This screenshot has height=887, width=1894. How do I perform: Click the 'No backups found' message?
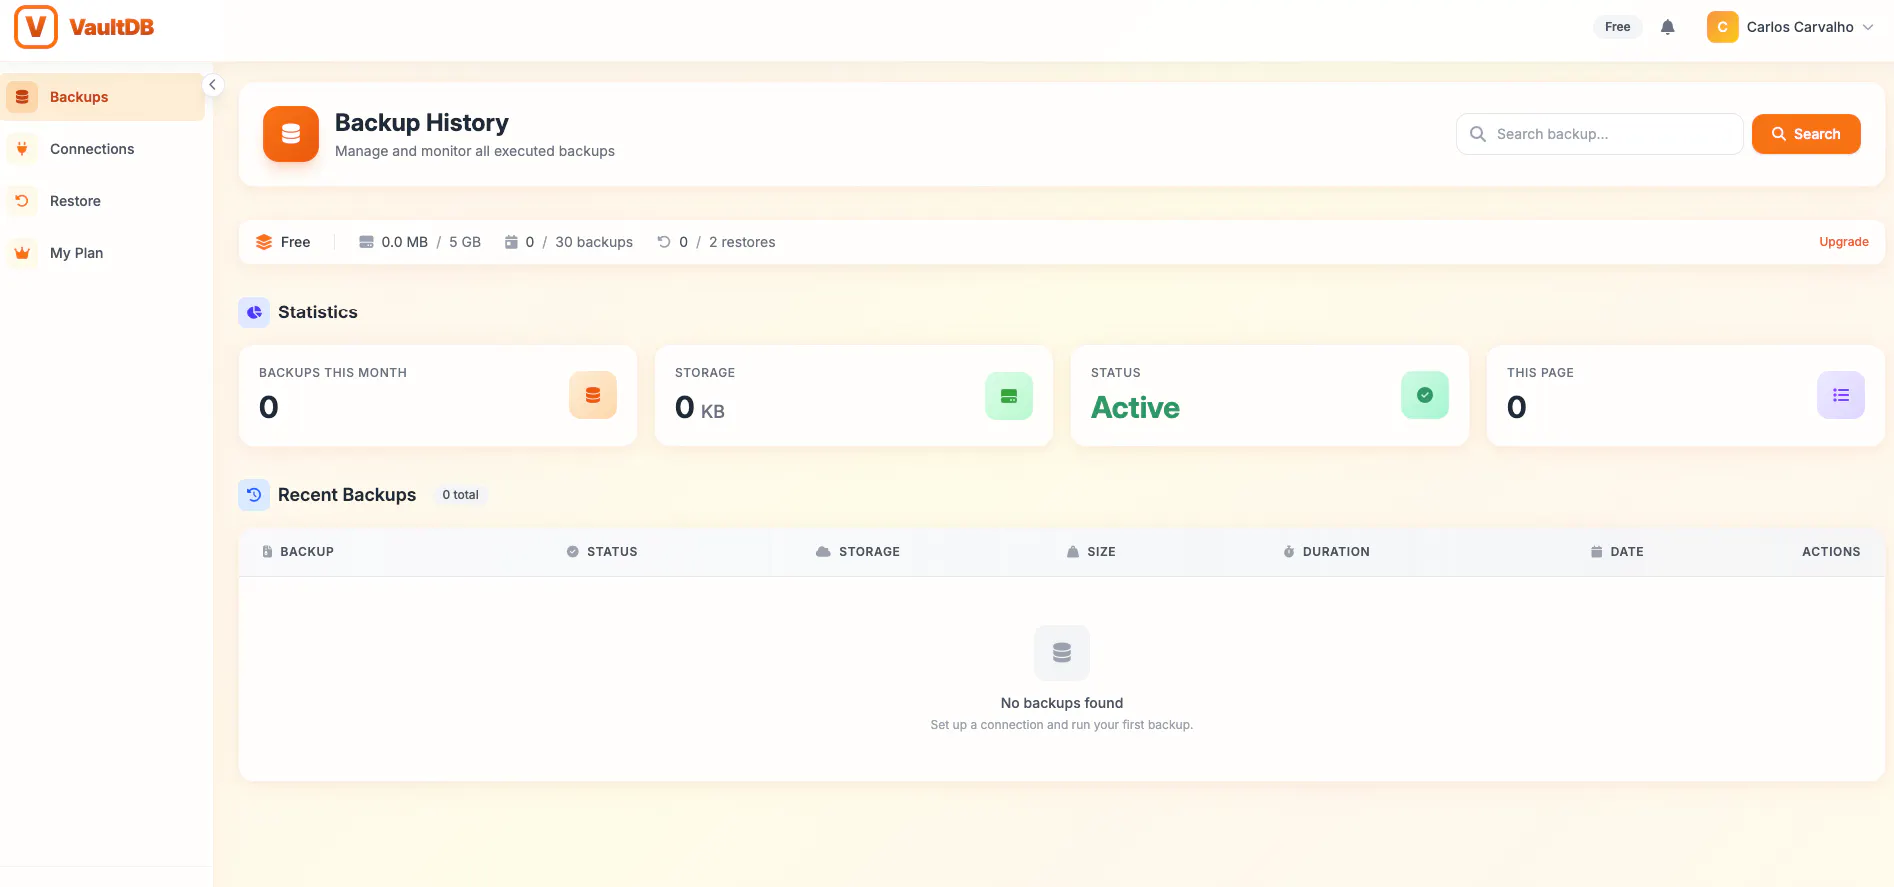point(1062,703)
